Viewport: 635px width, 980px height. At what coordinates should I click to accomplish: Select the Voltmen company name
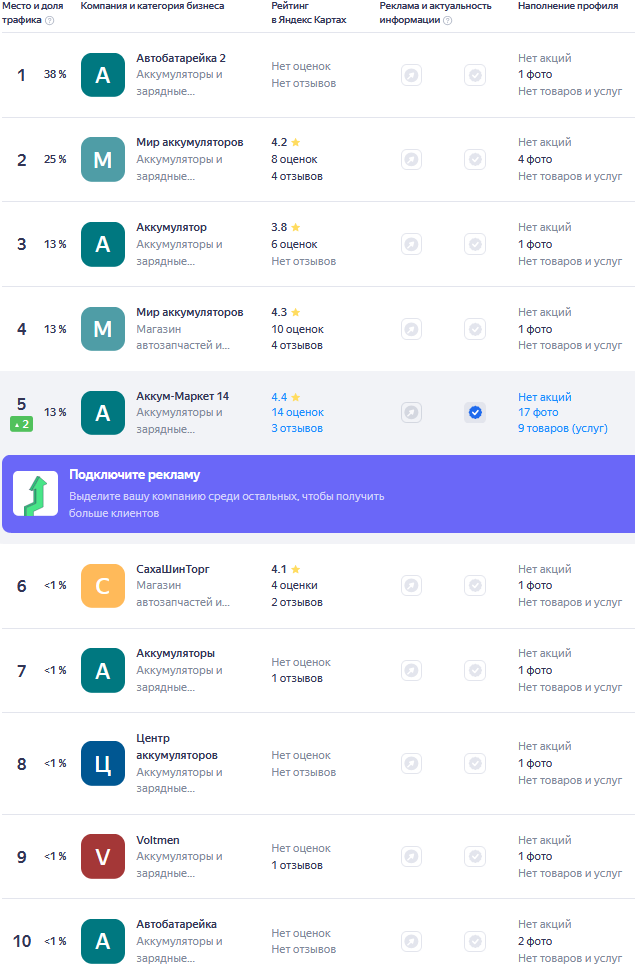coord(158,840)
